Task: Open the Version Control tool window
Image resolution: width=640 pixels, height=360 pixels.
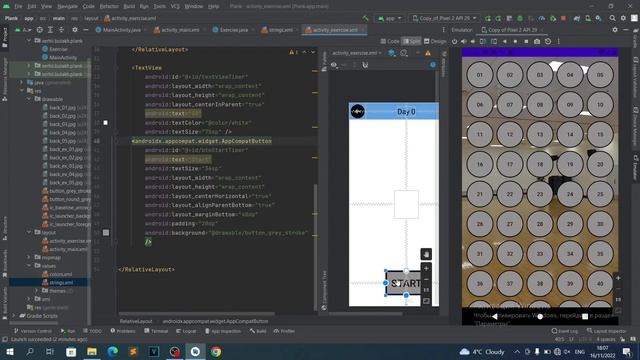Action: 33,331
